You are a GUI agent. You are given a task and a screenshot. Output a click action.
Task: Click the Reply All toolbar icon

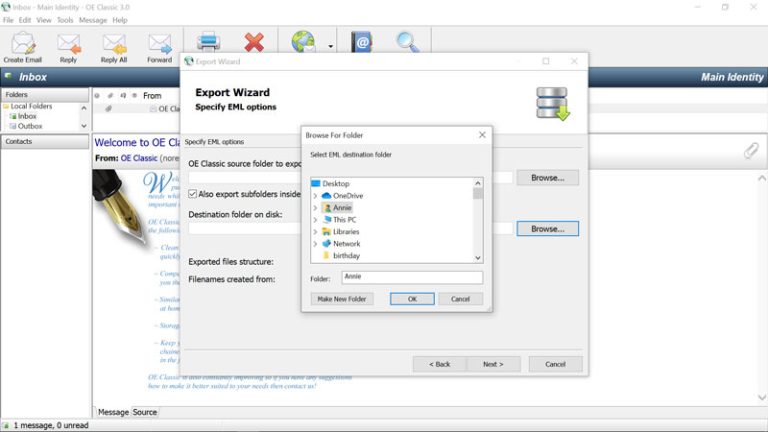coord(114,46)
